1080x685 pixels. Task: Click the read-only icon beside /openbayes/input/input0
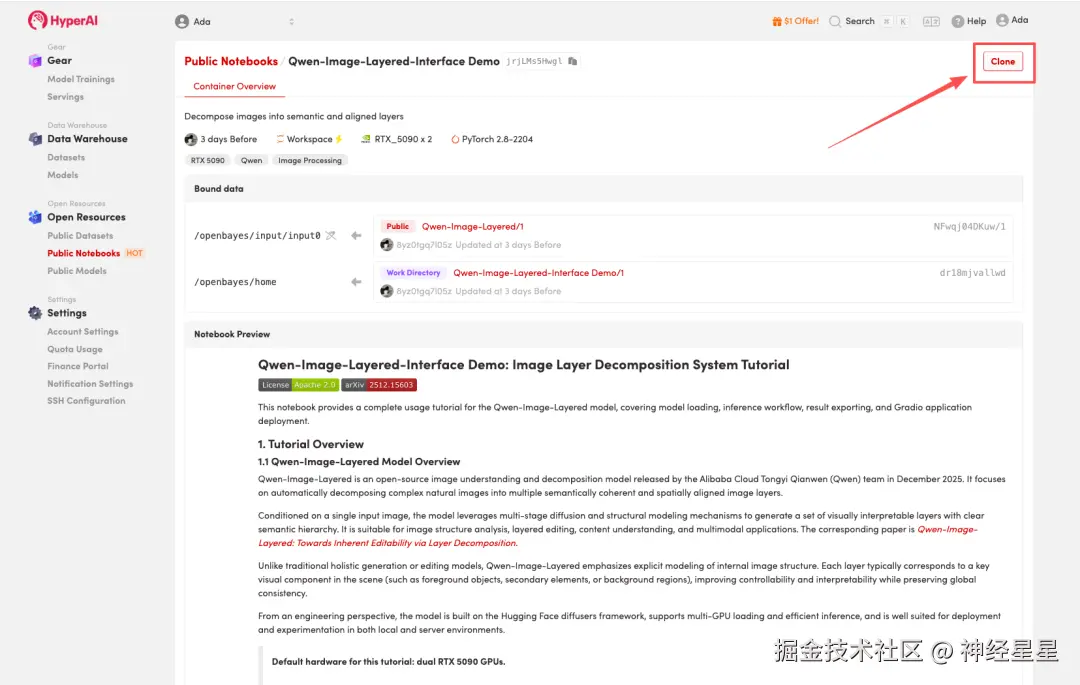point(331,235)
